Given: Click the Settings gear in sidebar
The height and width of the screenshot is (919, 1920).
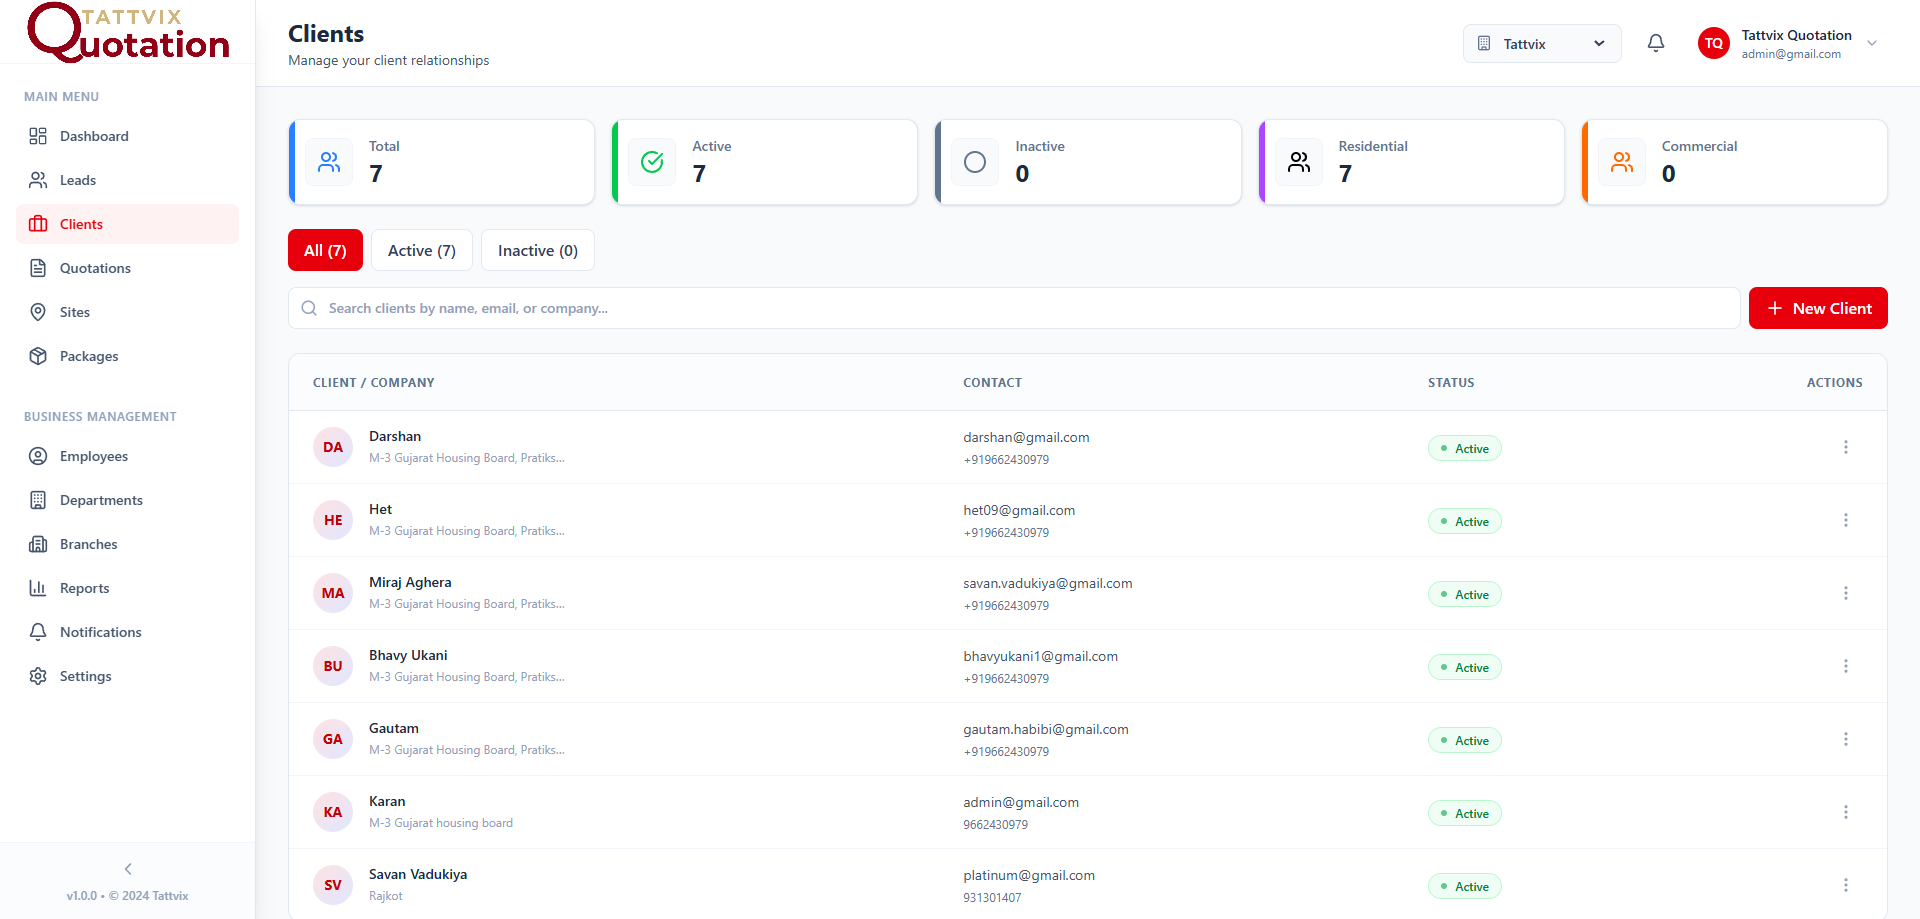Looking at the screenshot, I should point(37,676).
